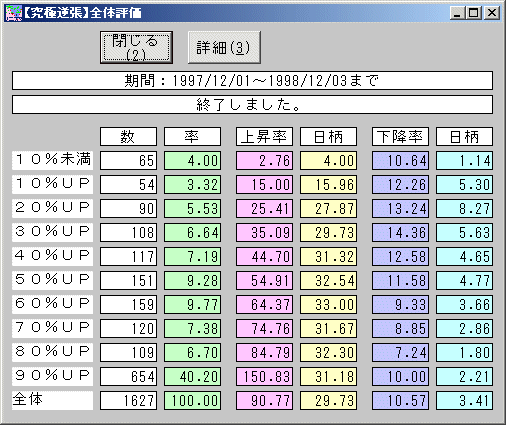Image resolution: width=506 pixels, height=425 pixels.
Task: Select the 下降率 column header
Action: point(400,136)
